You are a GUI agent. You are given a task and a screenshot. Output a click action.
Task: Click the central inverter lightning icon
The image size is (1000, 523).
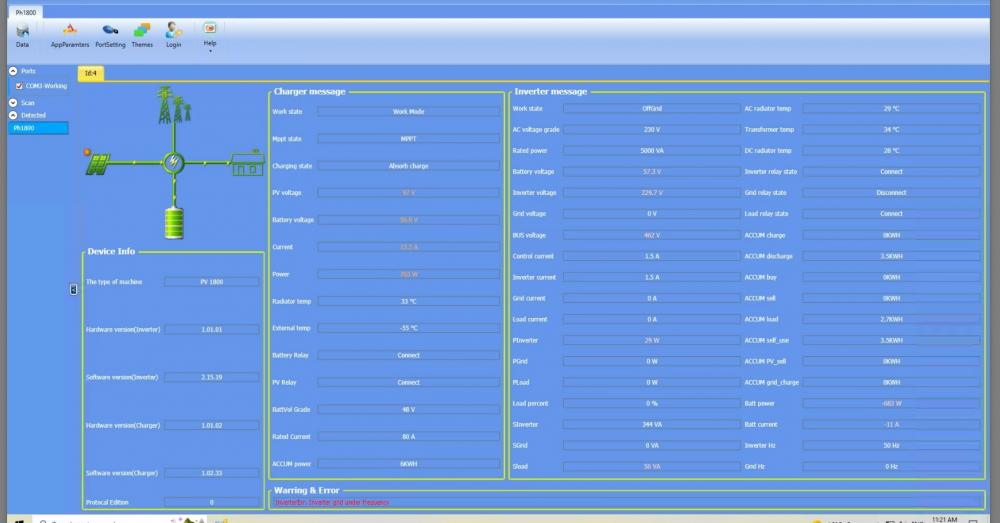[x=173, y=163]
